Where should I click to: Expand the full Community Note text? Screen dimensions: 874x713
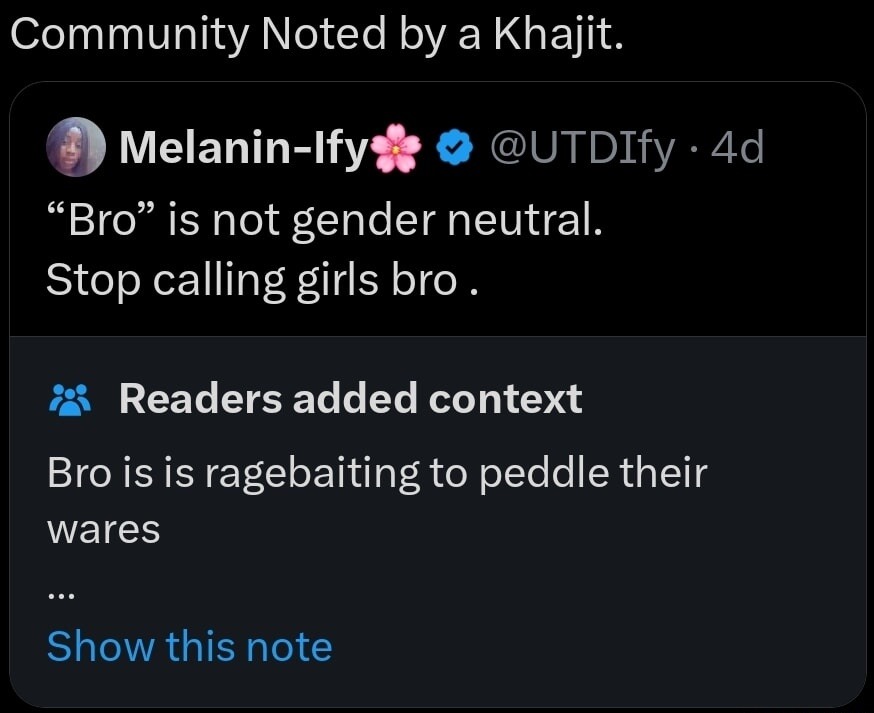190,646
